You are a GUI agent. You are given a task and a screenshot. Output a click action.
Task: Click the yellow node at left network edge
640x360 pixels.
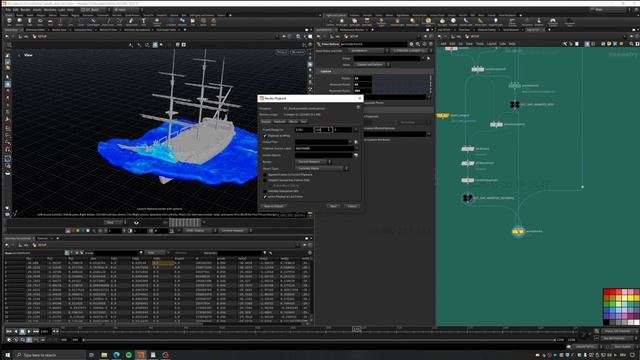442,116
